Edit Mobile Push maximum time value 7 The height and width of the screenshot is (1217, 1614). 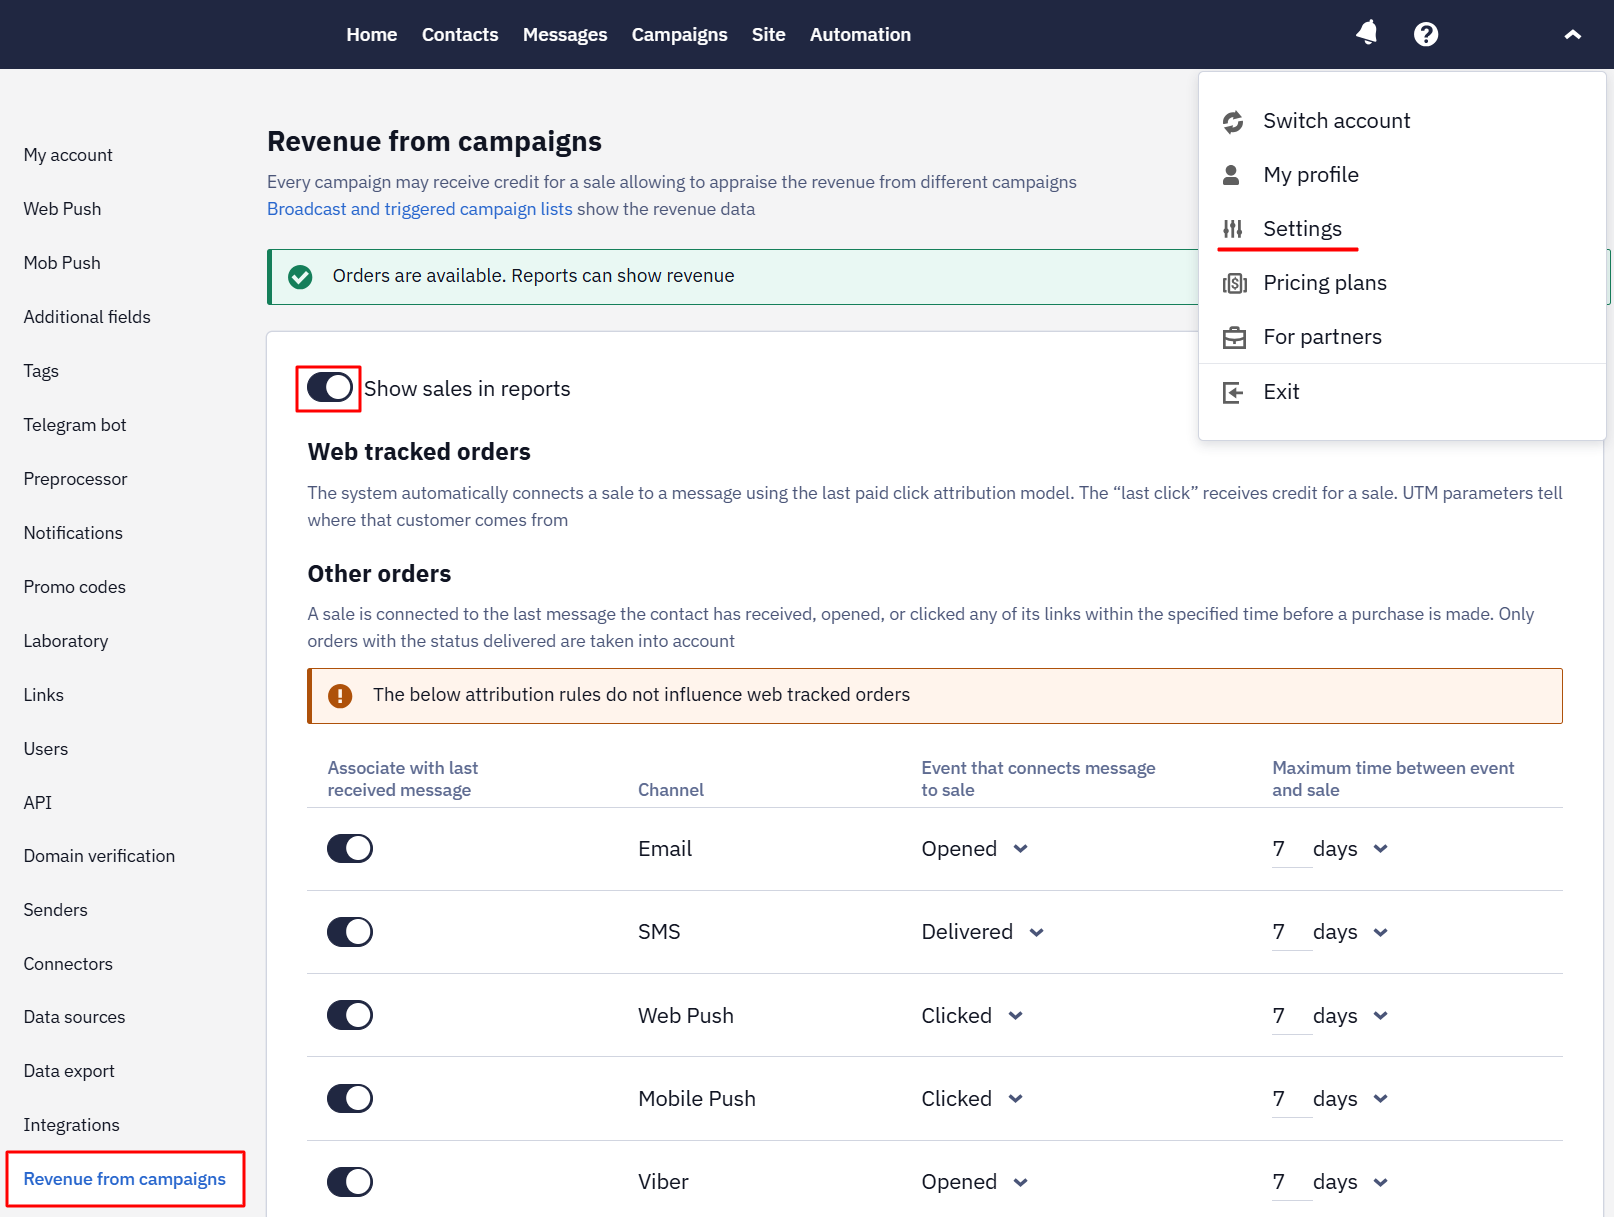point(1291,1099)
